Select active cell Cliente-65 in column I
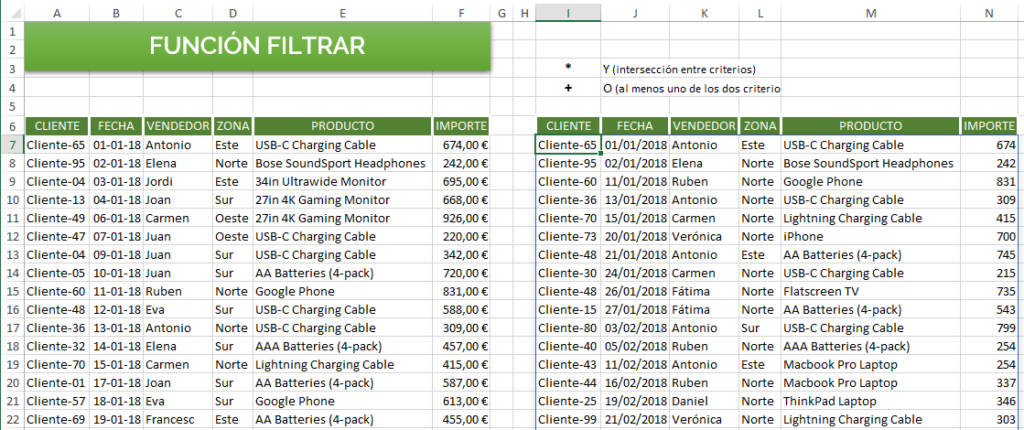Image resolution: width=1024 pixels, height=430 pixels. [568, 145]
